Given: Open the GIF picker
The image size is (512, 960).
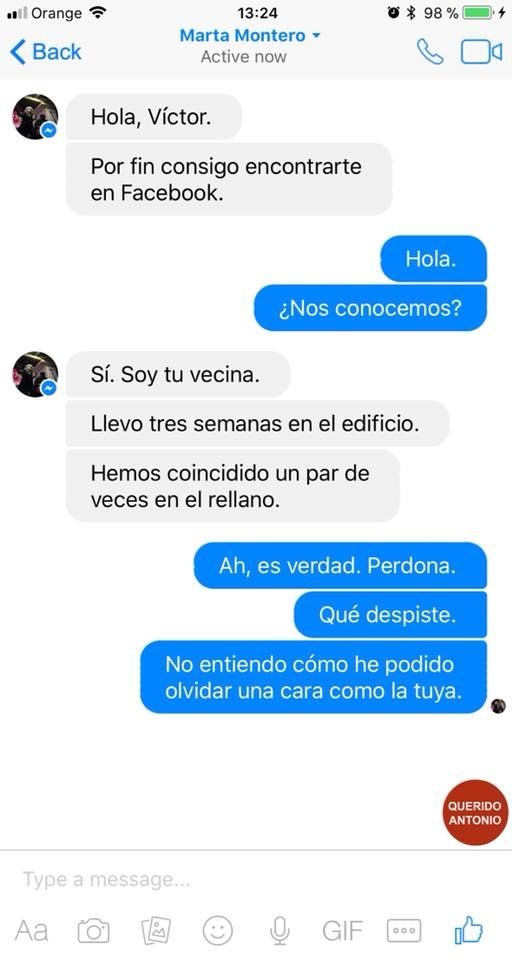Looking at the screenshot, I should click(x=342, y=931).
